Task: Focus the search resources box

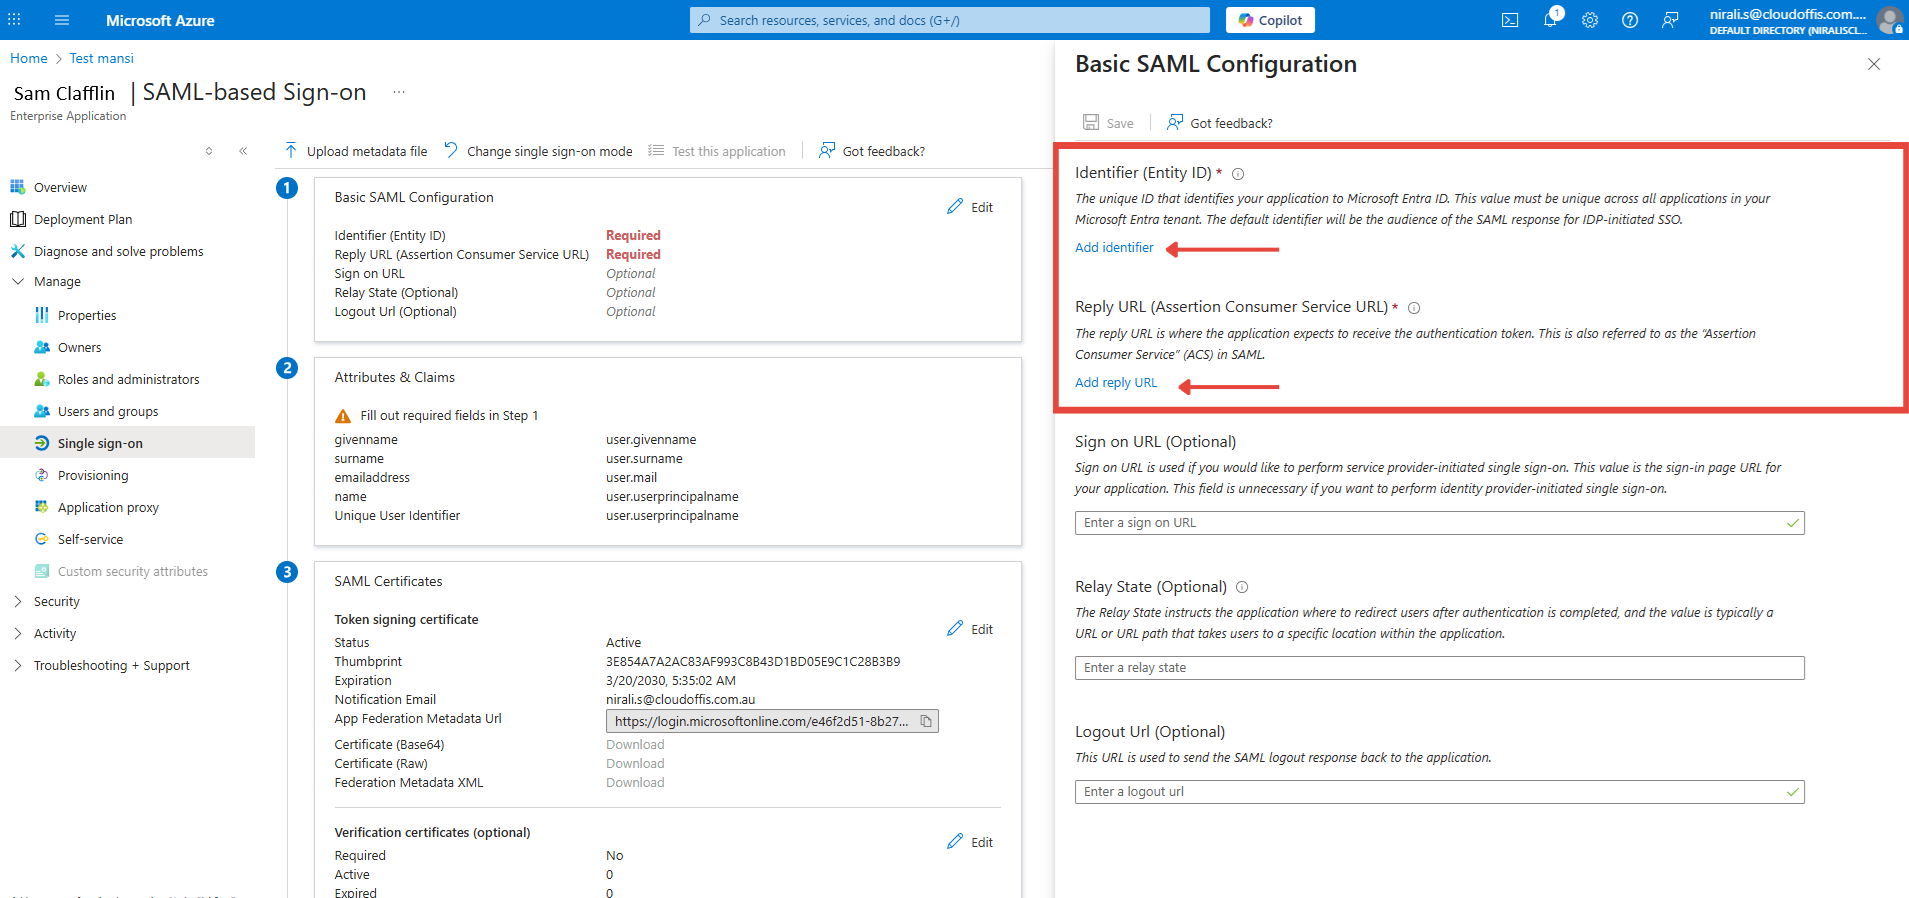Action: (950, 20)
